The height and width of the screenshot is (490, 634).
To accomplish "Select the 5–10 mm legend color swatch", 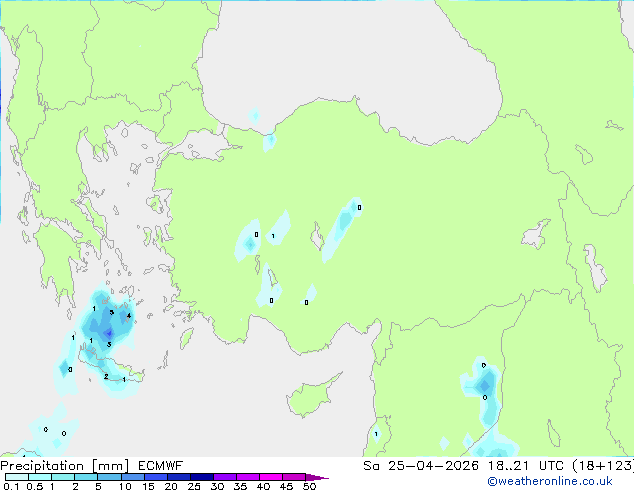I will (x=109, y=477).
